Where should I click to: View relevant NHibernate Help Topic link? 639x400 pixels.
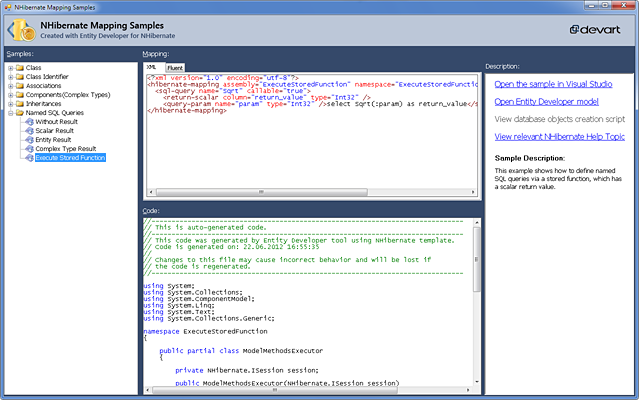[560, 136]
